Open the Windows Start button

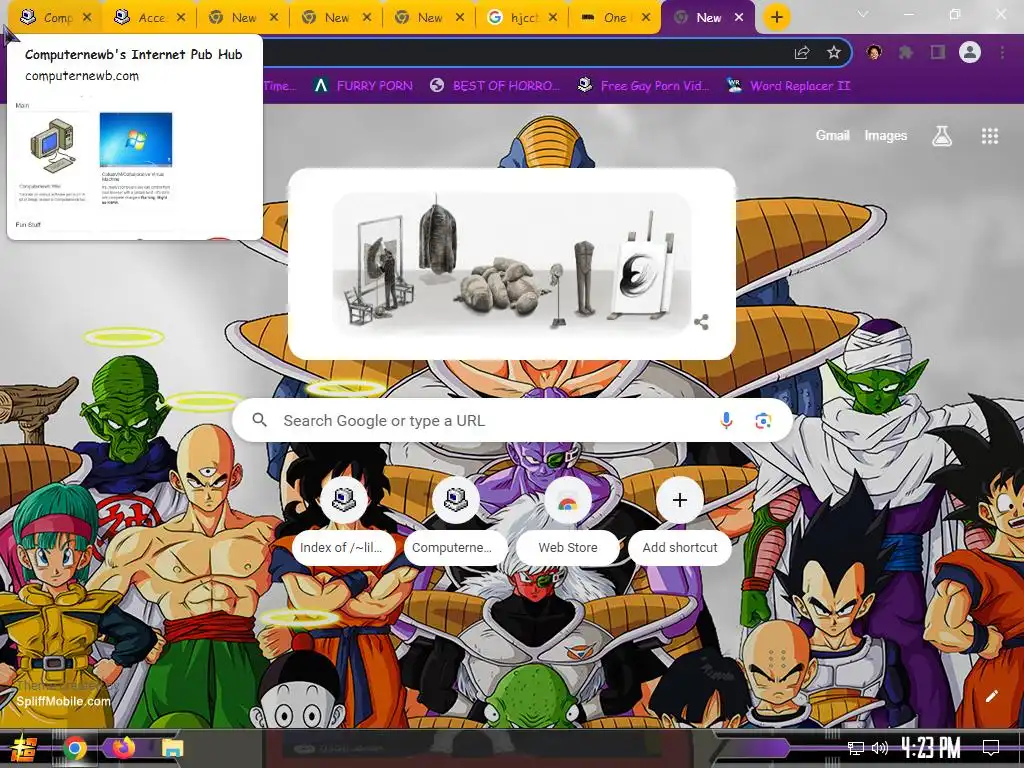[24, 748]
